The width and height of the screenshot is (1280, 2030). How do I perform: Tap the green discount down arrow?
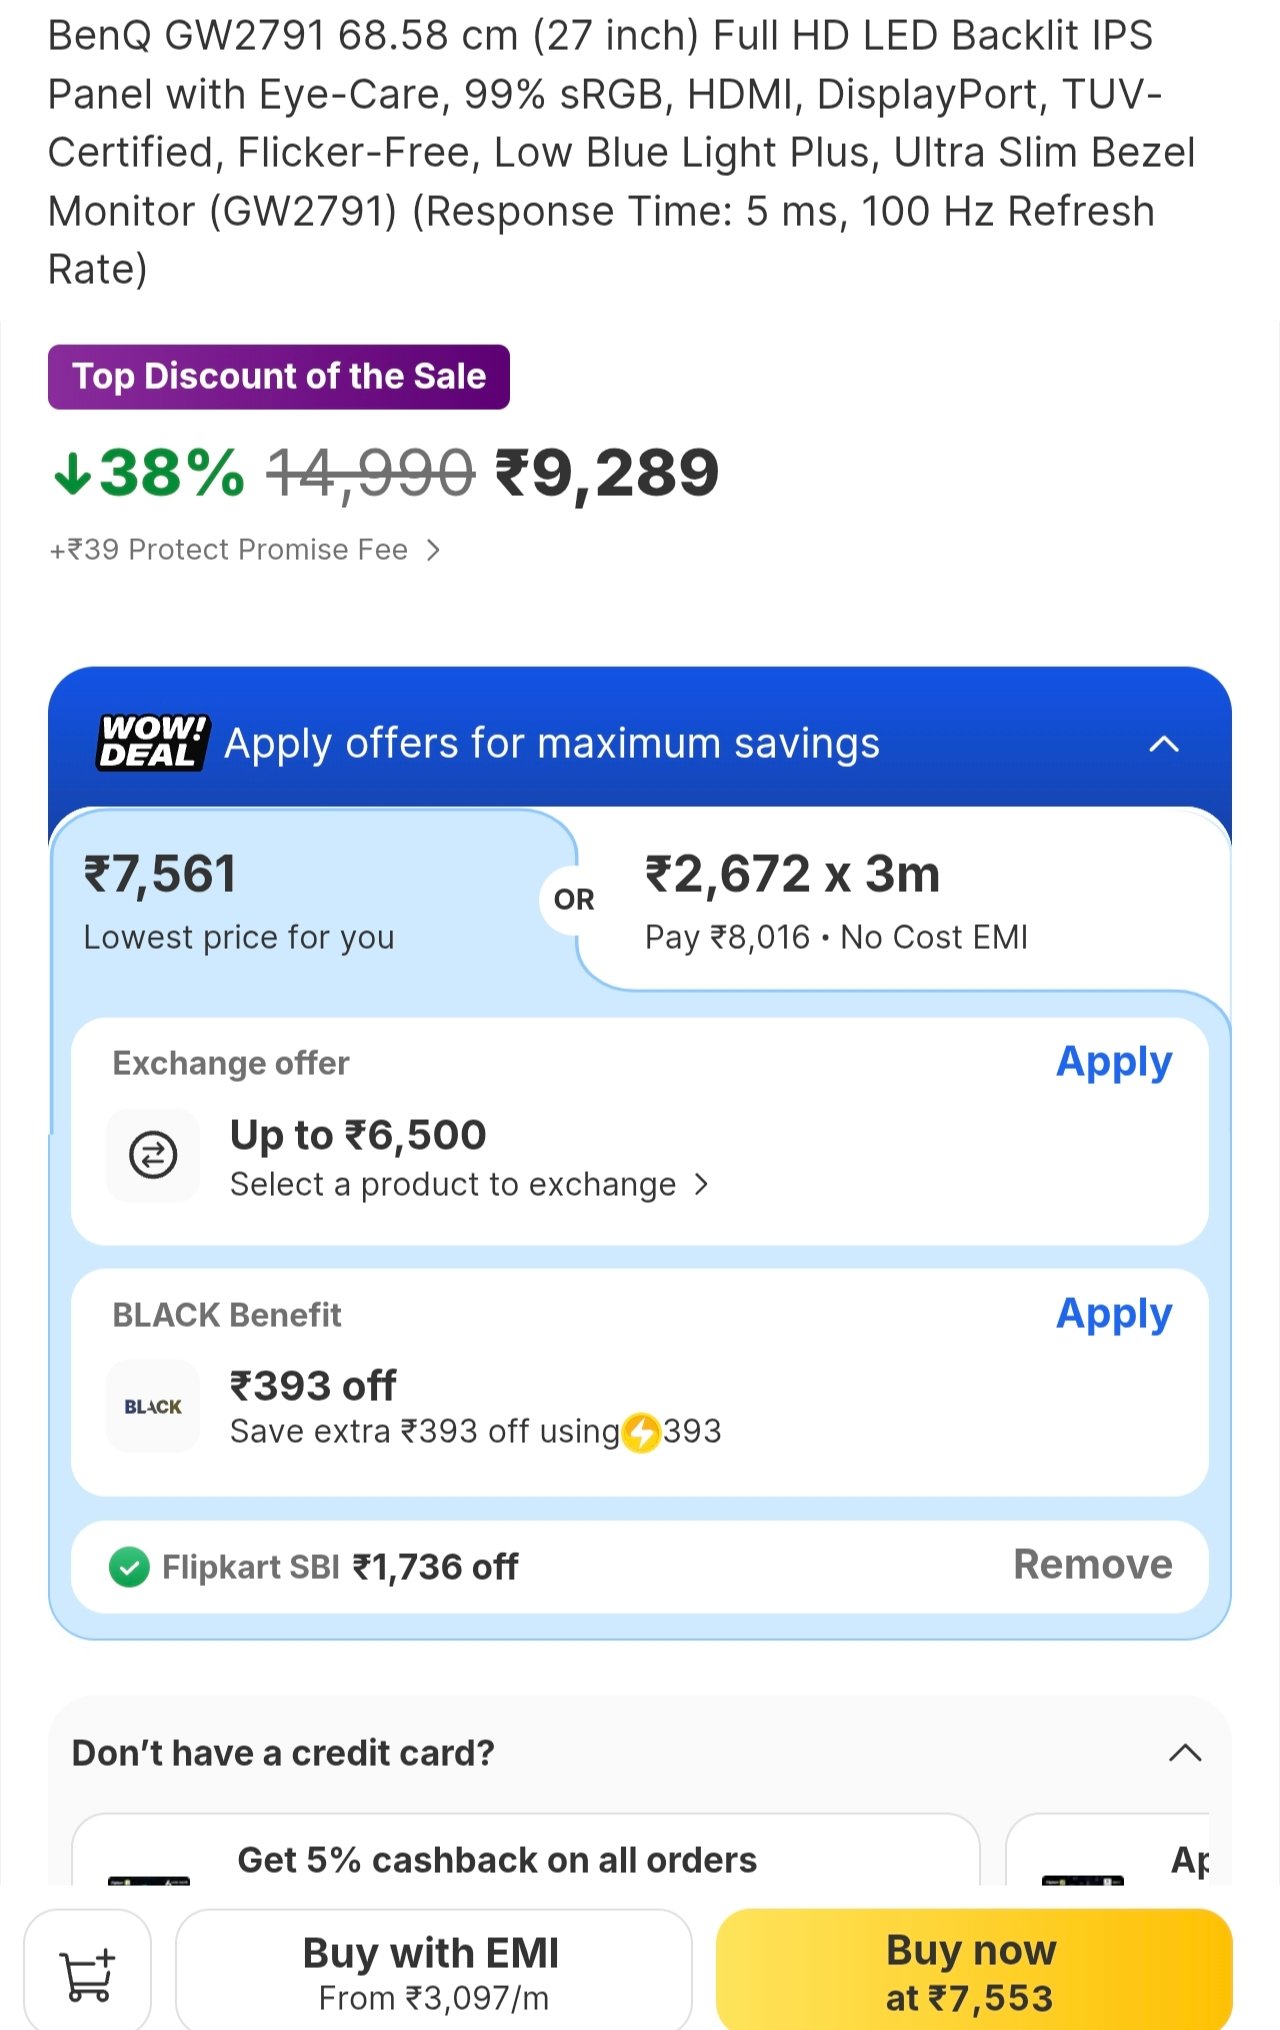tap(73, 473)
